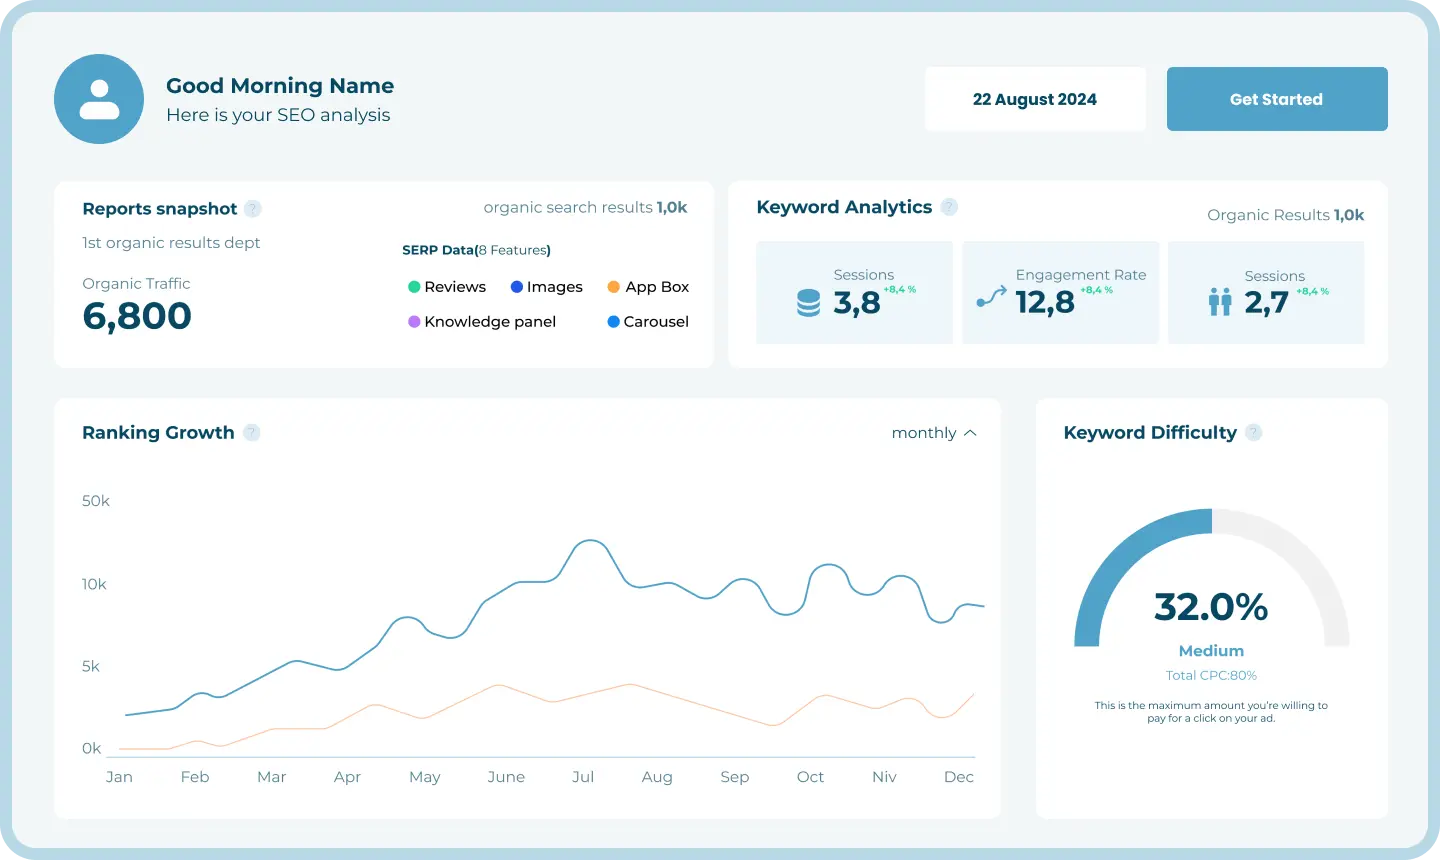Click the Organic Results 1,0k text
Viewport: 1440px width, 860px height.
point(1285,215)
